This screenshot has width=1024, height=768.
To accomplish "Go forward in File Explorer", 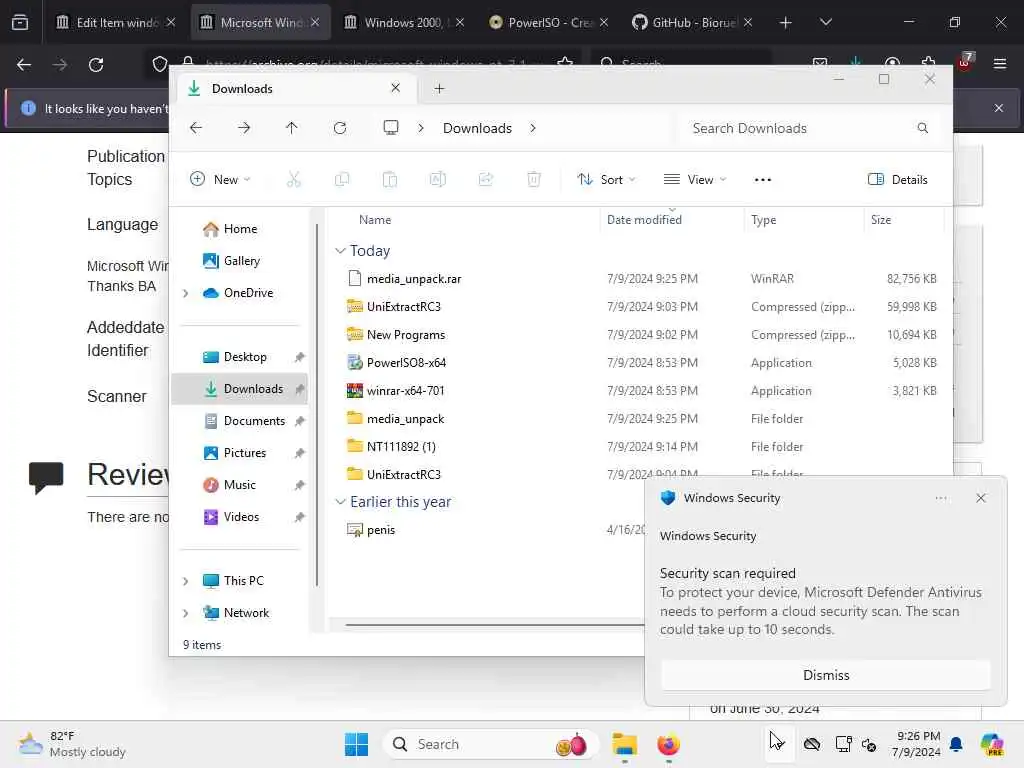I will click(x=244, y=128).
